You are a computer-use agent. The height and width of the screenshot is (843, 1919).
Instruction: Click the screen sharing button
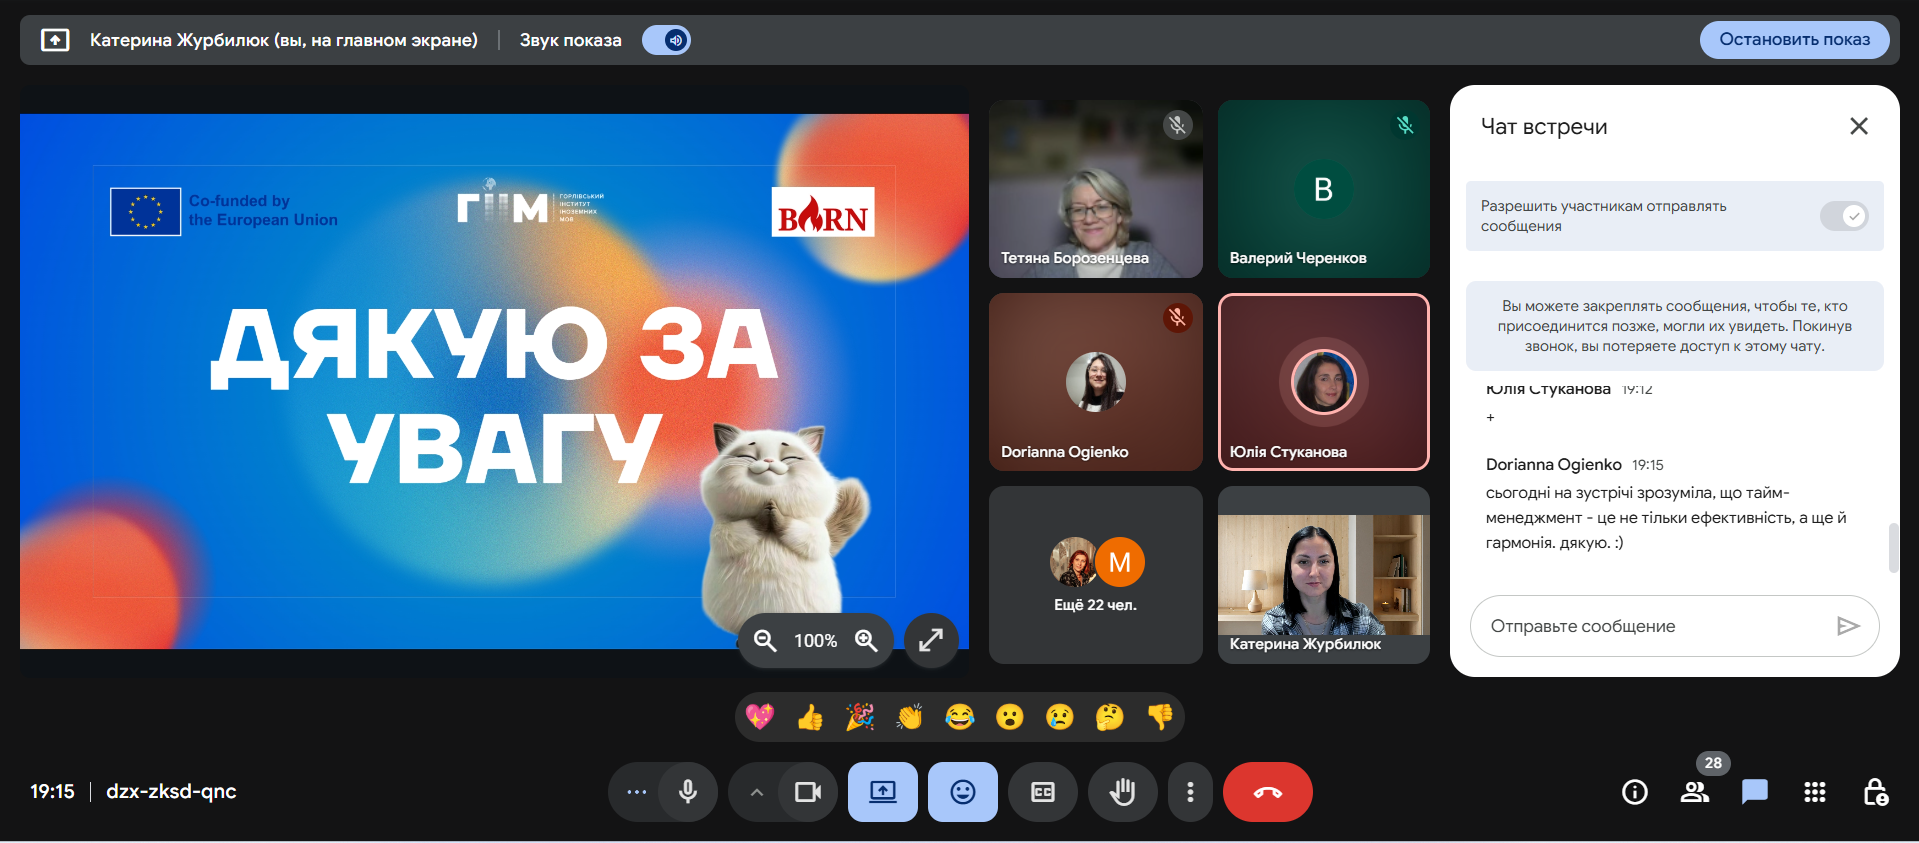[882, 792]
